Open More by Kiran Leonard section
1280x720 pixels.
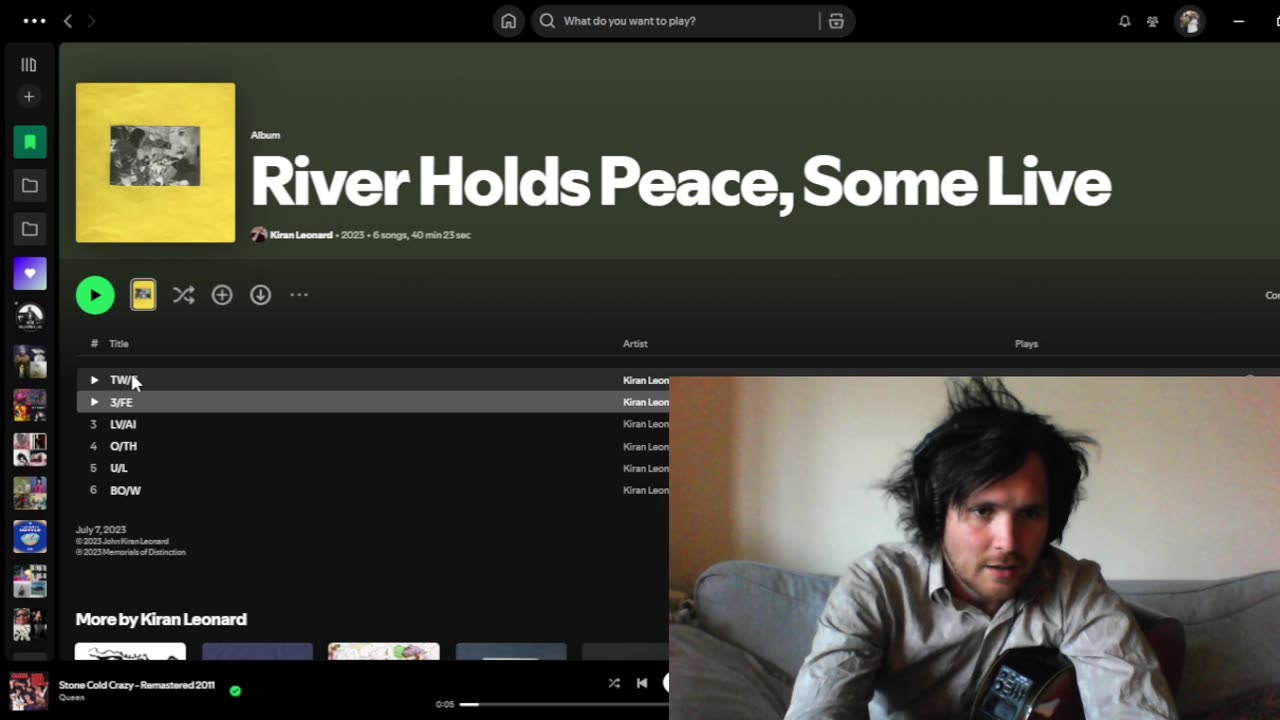pos(161,619)
